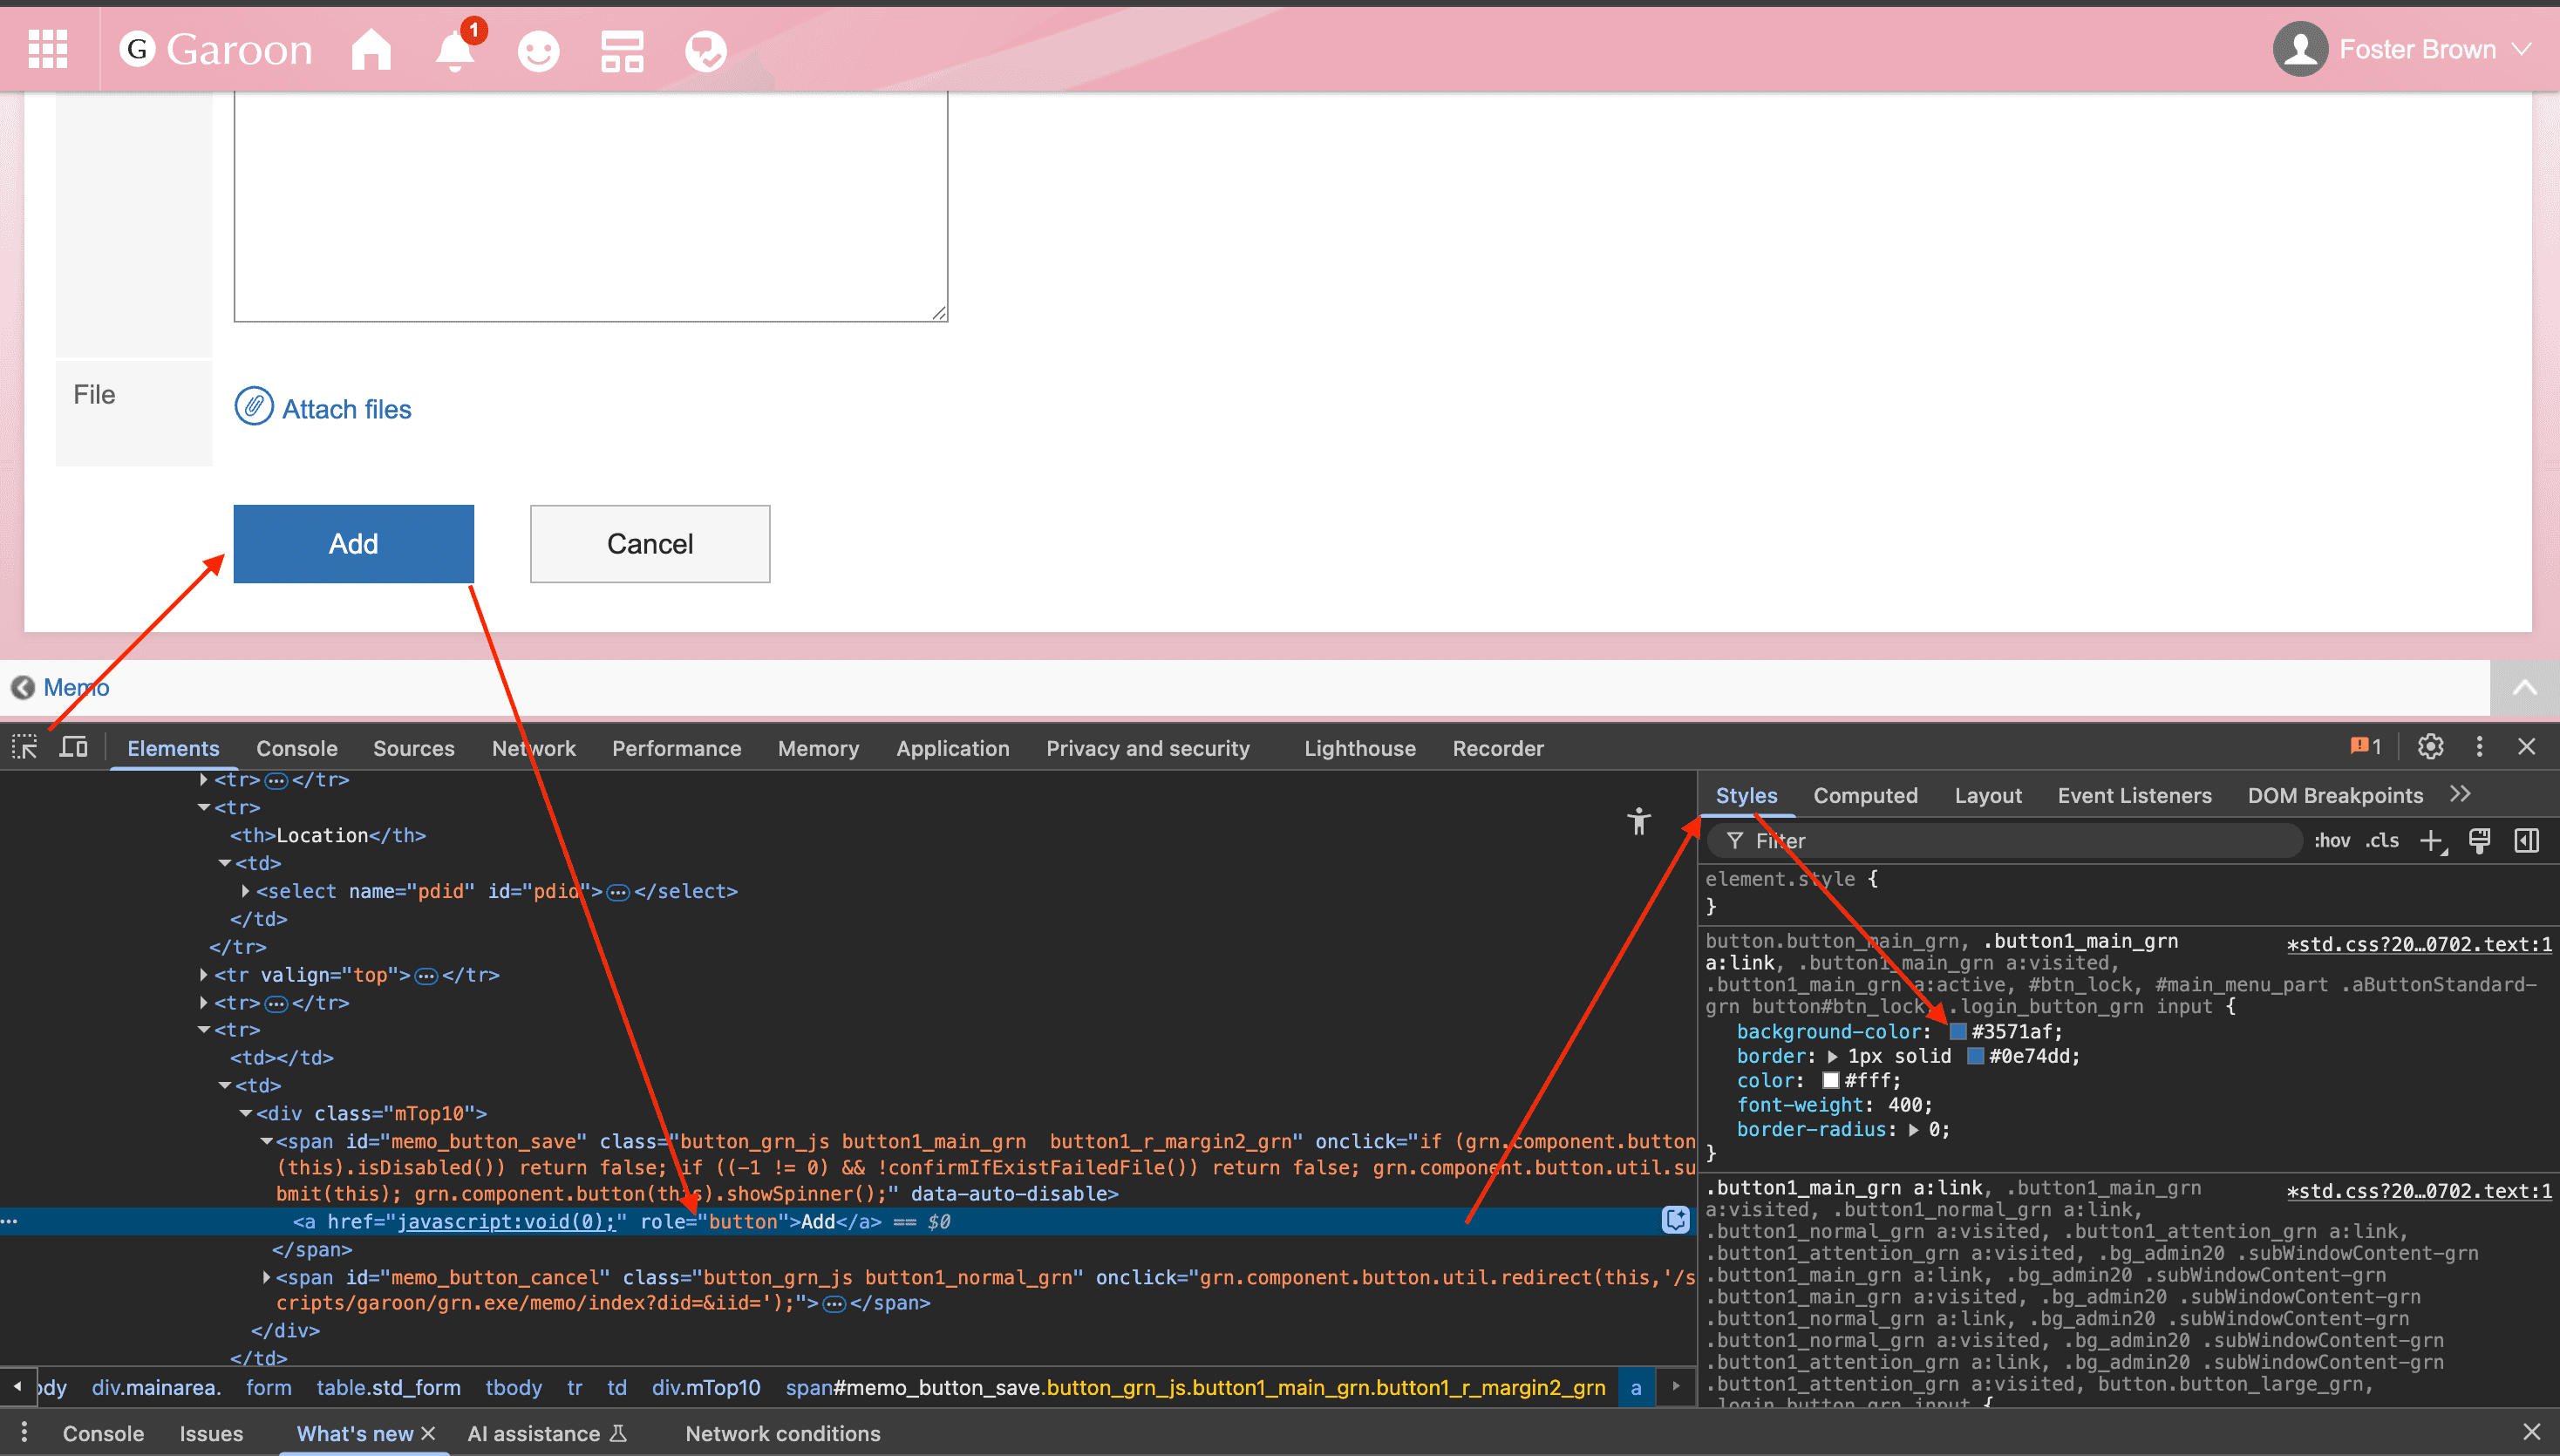Go to Garoon home icon
The width and height of the screenshot is (2560, 1456).
pos(371,49)
